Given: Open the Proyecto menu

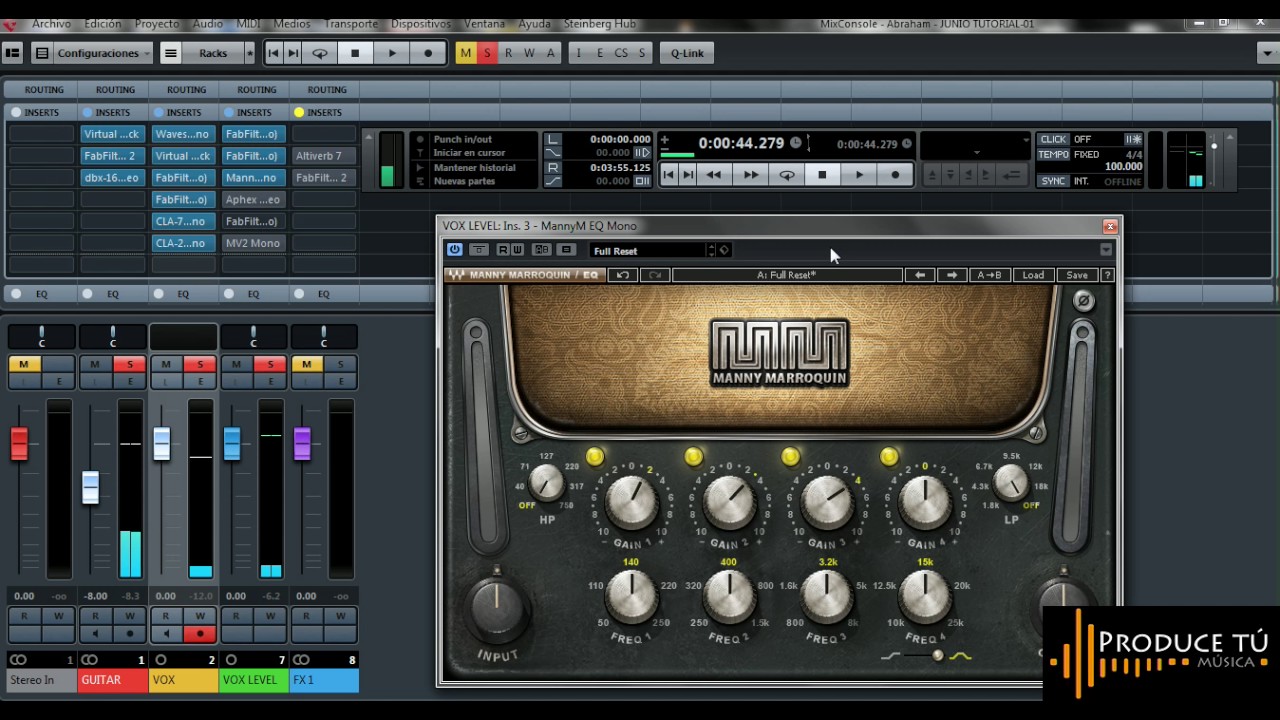Looking at the screenshot, I should click(157, 23).
